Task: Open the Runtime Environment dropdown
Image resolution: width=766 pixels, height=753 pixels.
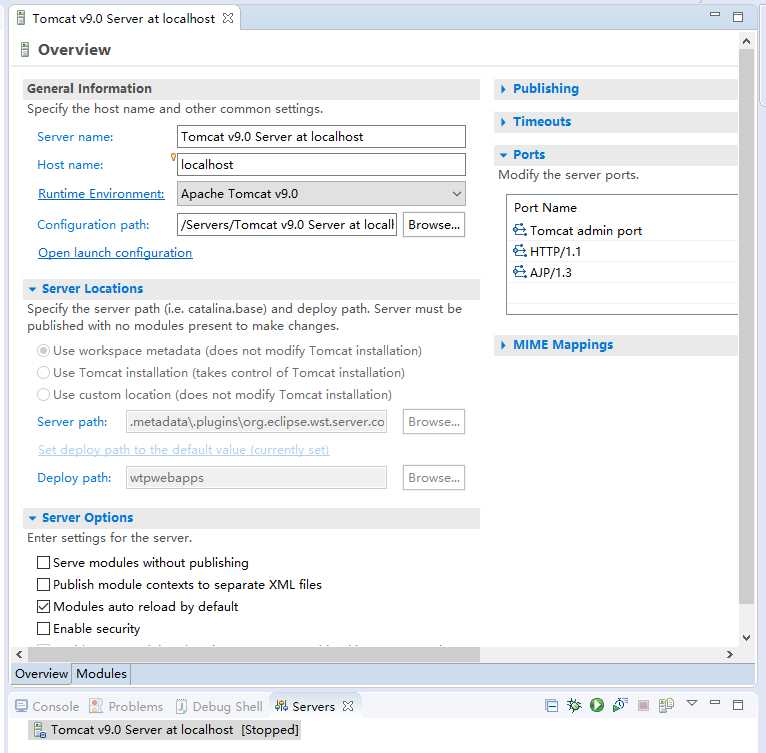Action: pos(321,194)
